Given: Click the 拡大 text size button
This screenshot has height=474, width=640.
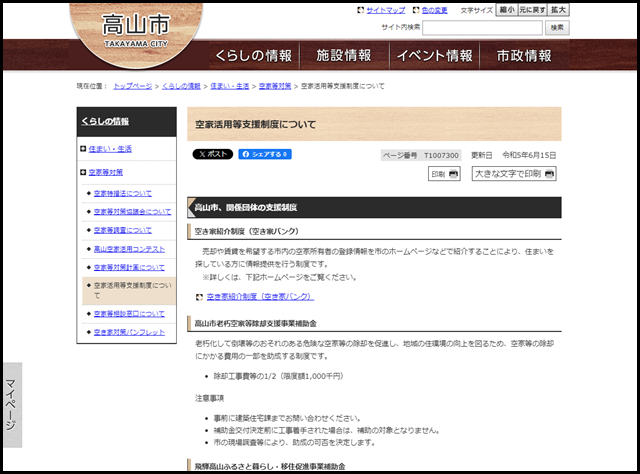Looking at the screenshot, I should (558, 10).
